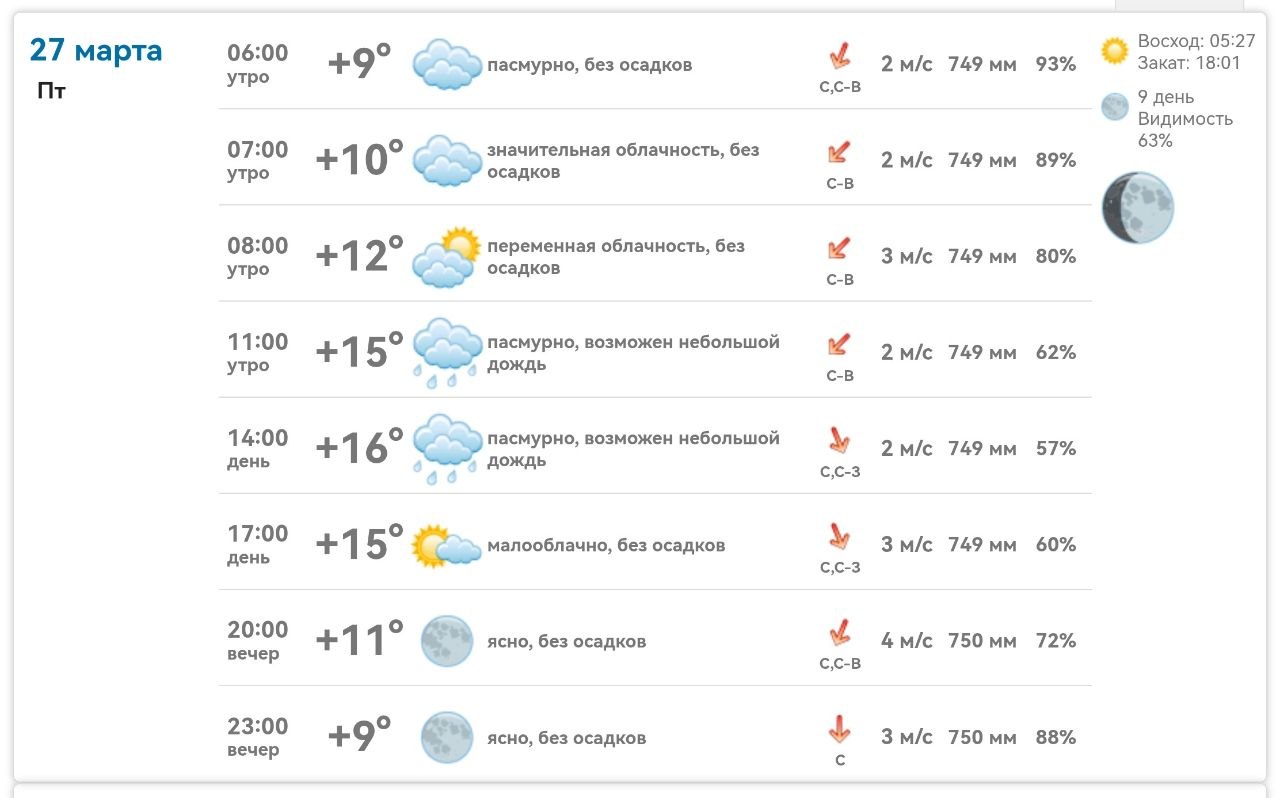Click the sun and cloud icon at 17:00

pos(446,546)
